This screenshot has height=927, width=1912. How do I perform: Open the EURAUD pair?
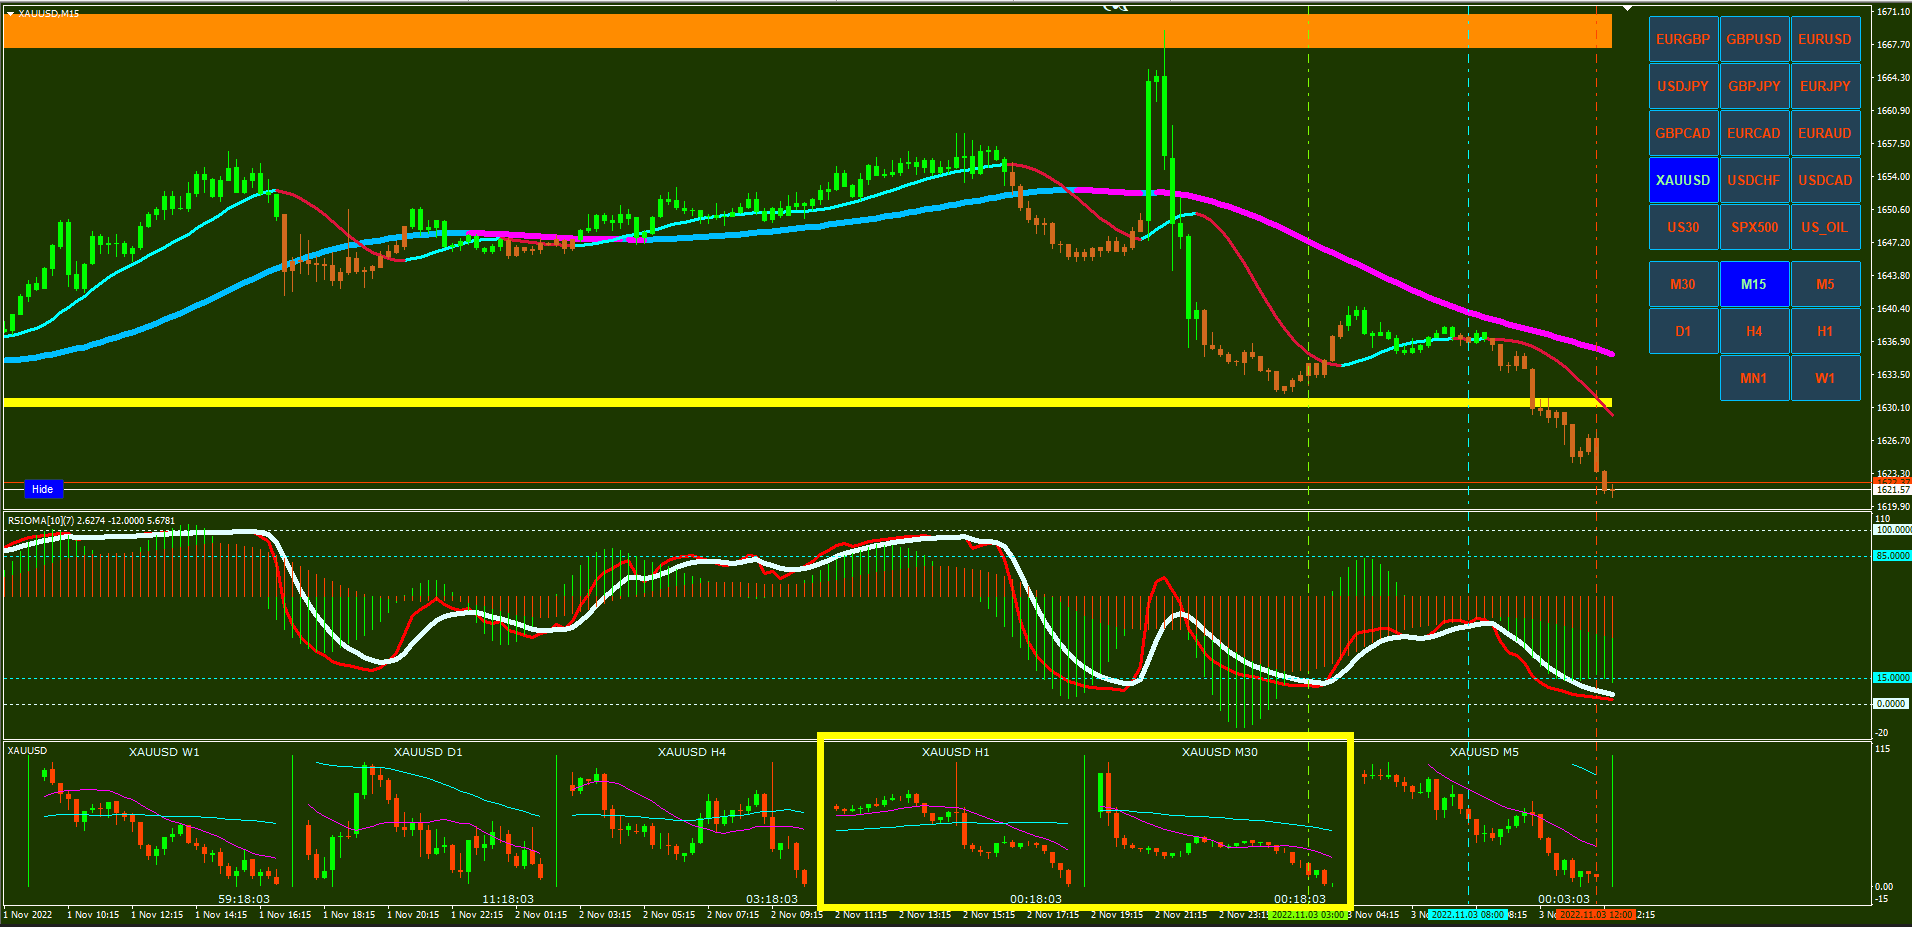coord(1825,133)
